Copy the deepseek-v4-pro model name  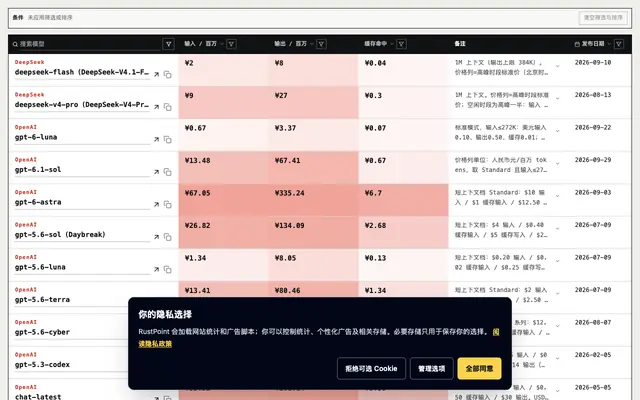coord(168,107)
